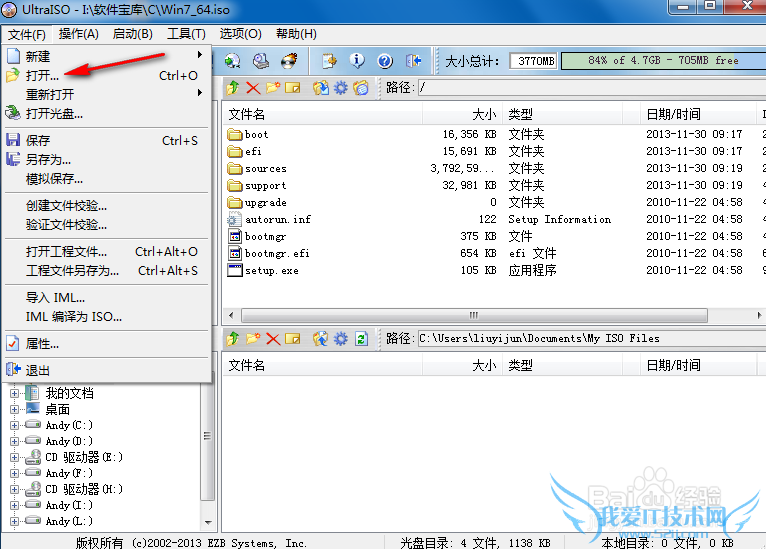The height and width of the screenshot is (549, 766).
Task: Select 工程文件另存为... menu entry
Action: click(106, 271)
